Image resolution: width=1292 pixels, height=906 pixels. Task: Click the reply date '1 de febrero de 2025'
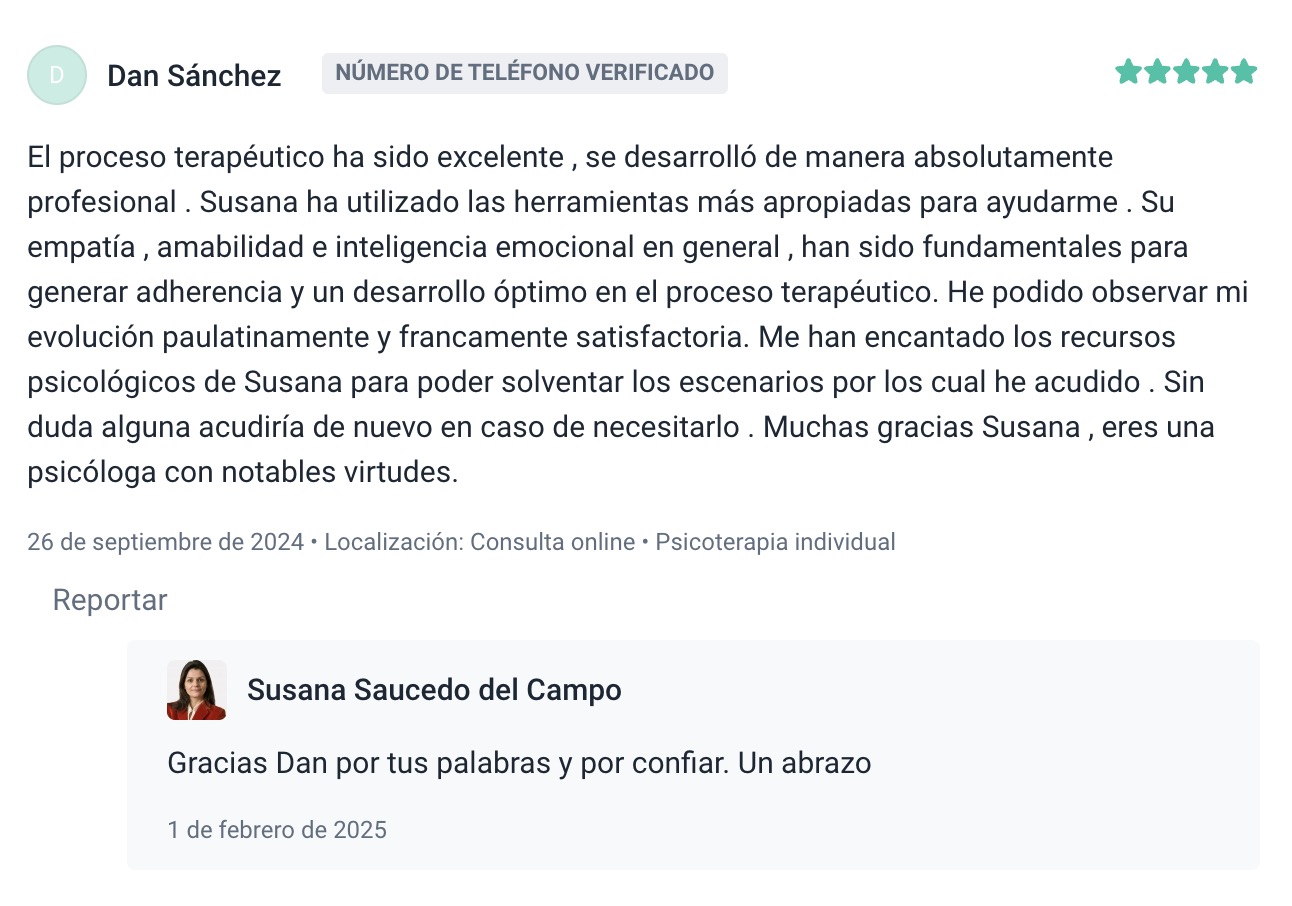coord(277,830)
